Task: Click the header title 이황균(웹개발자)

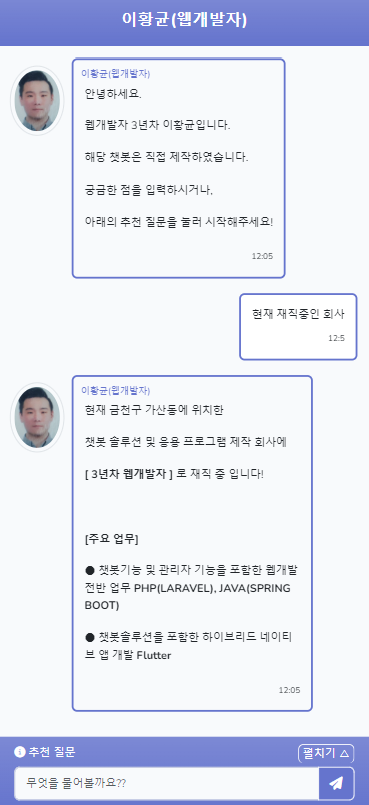Action: coord(185,20)
